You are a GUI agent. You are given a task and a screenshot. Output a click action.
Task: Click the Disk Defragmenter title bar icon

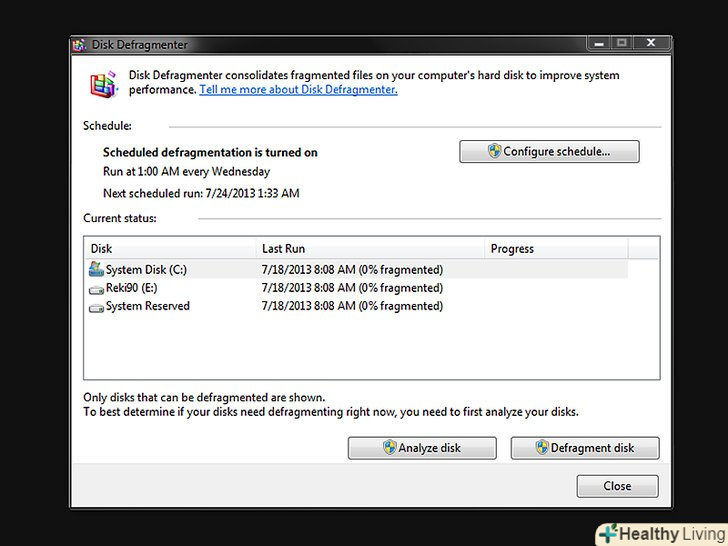coord(79,45)
